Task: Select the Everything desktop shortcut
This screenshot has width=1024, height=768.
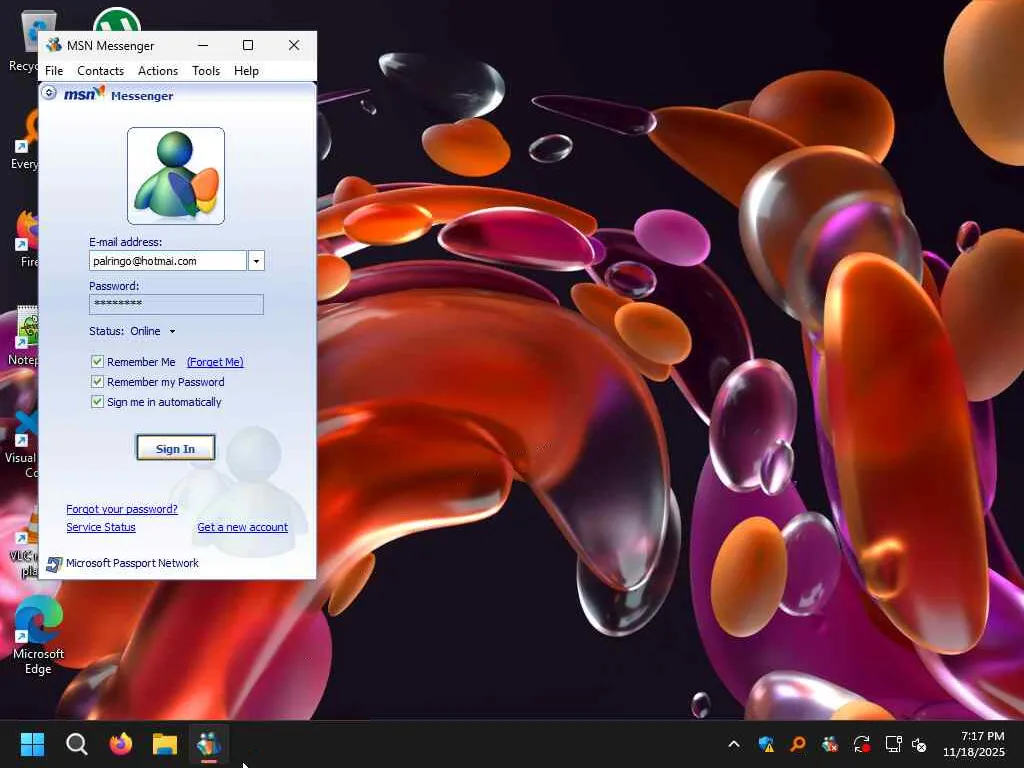Action: pos(25,140)
